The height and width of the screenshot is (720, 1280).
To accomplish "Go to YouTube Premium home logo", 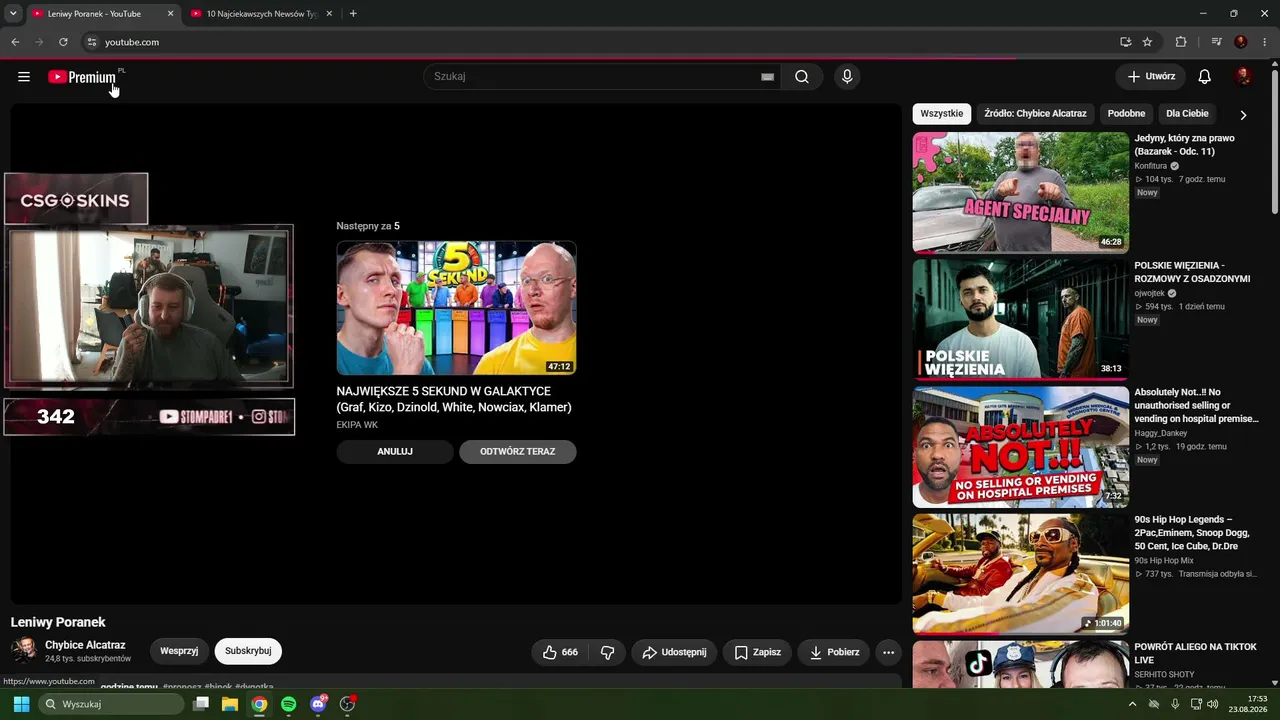I will point(84,77).
